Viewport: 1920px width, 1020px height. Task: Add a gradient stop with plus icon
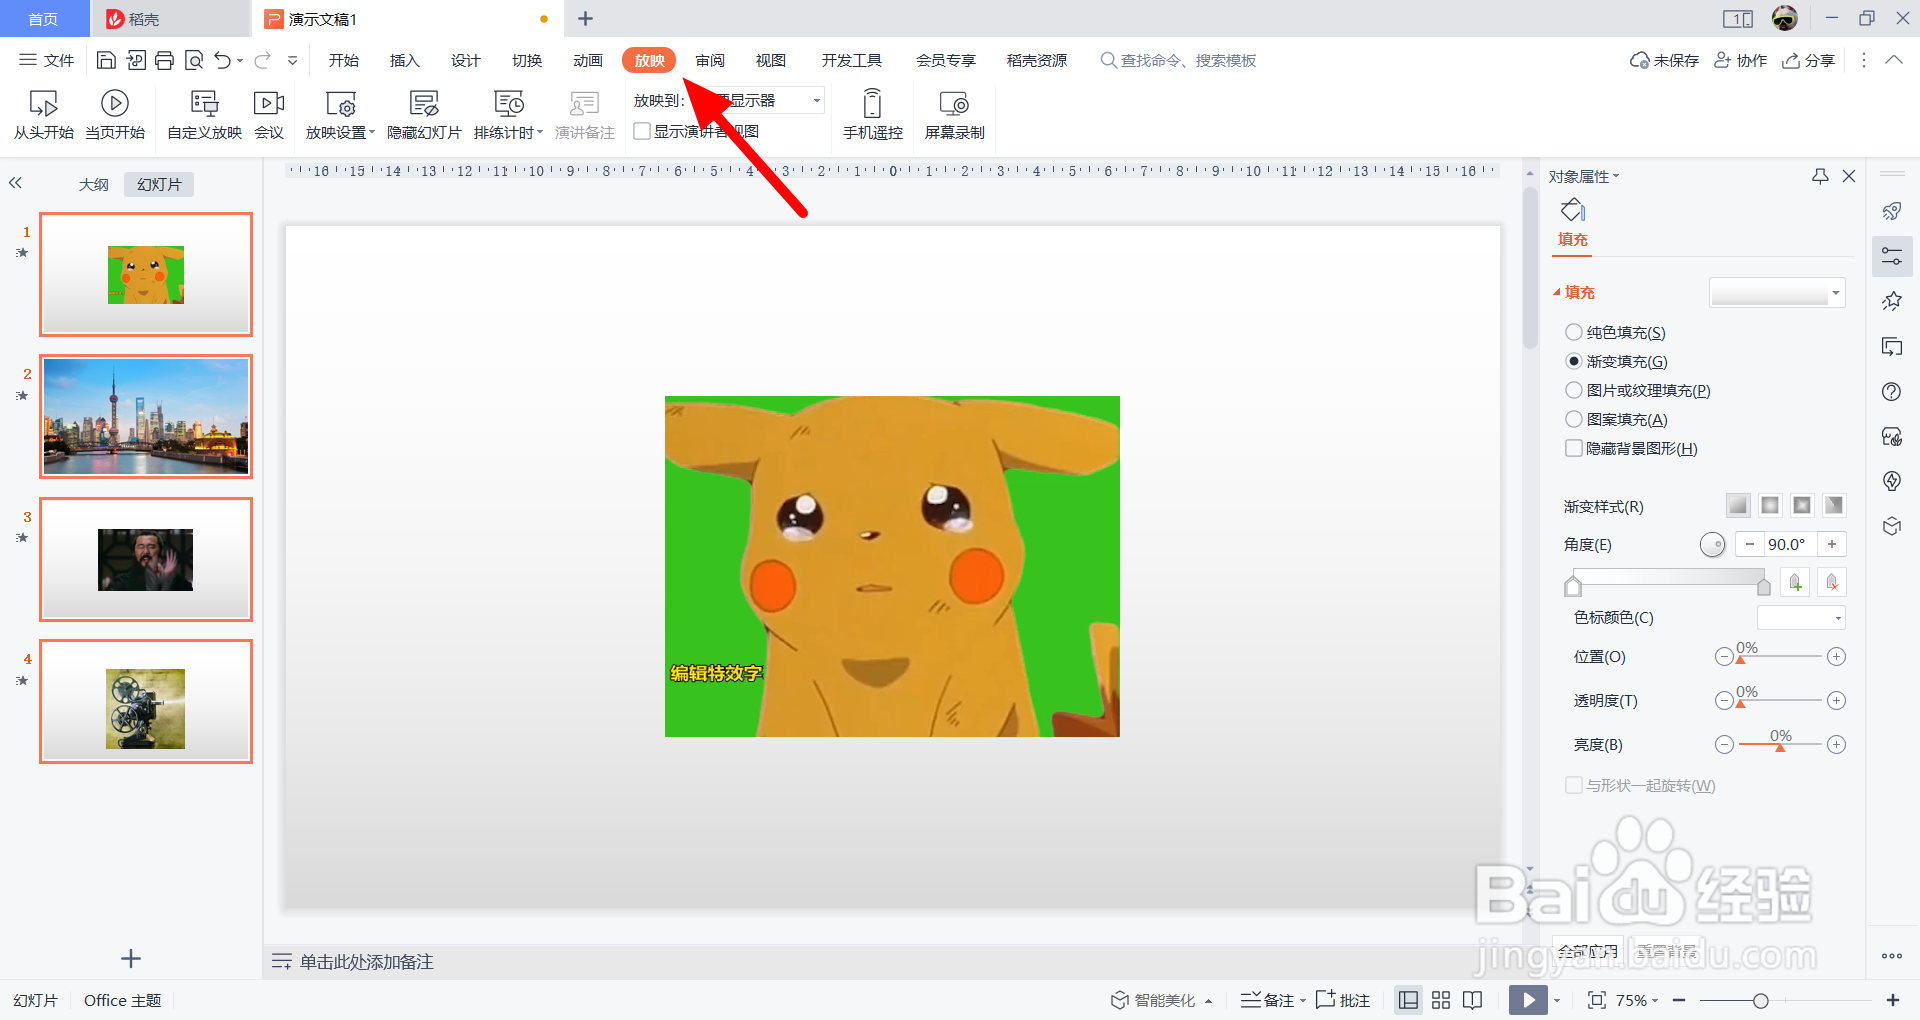[1796, 582]
